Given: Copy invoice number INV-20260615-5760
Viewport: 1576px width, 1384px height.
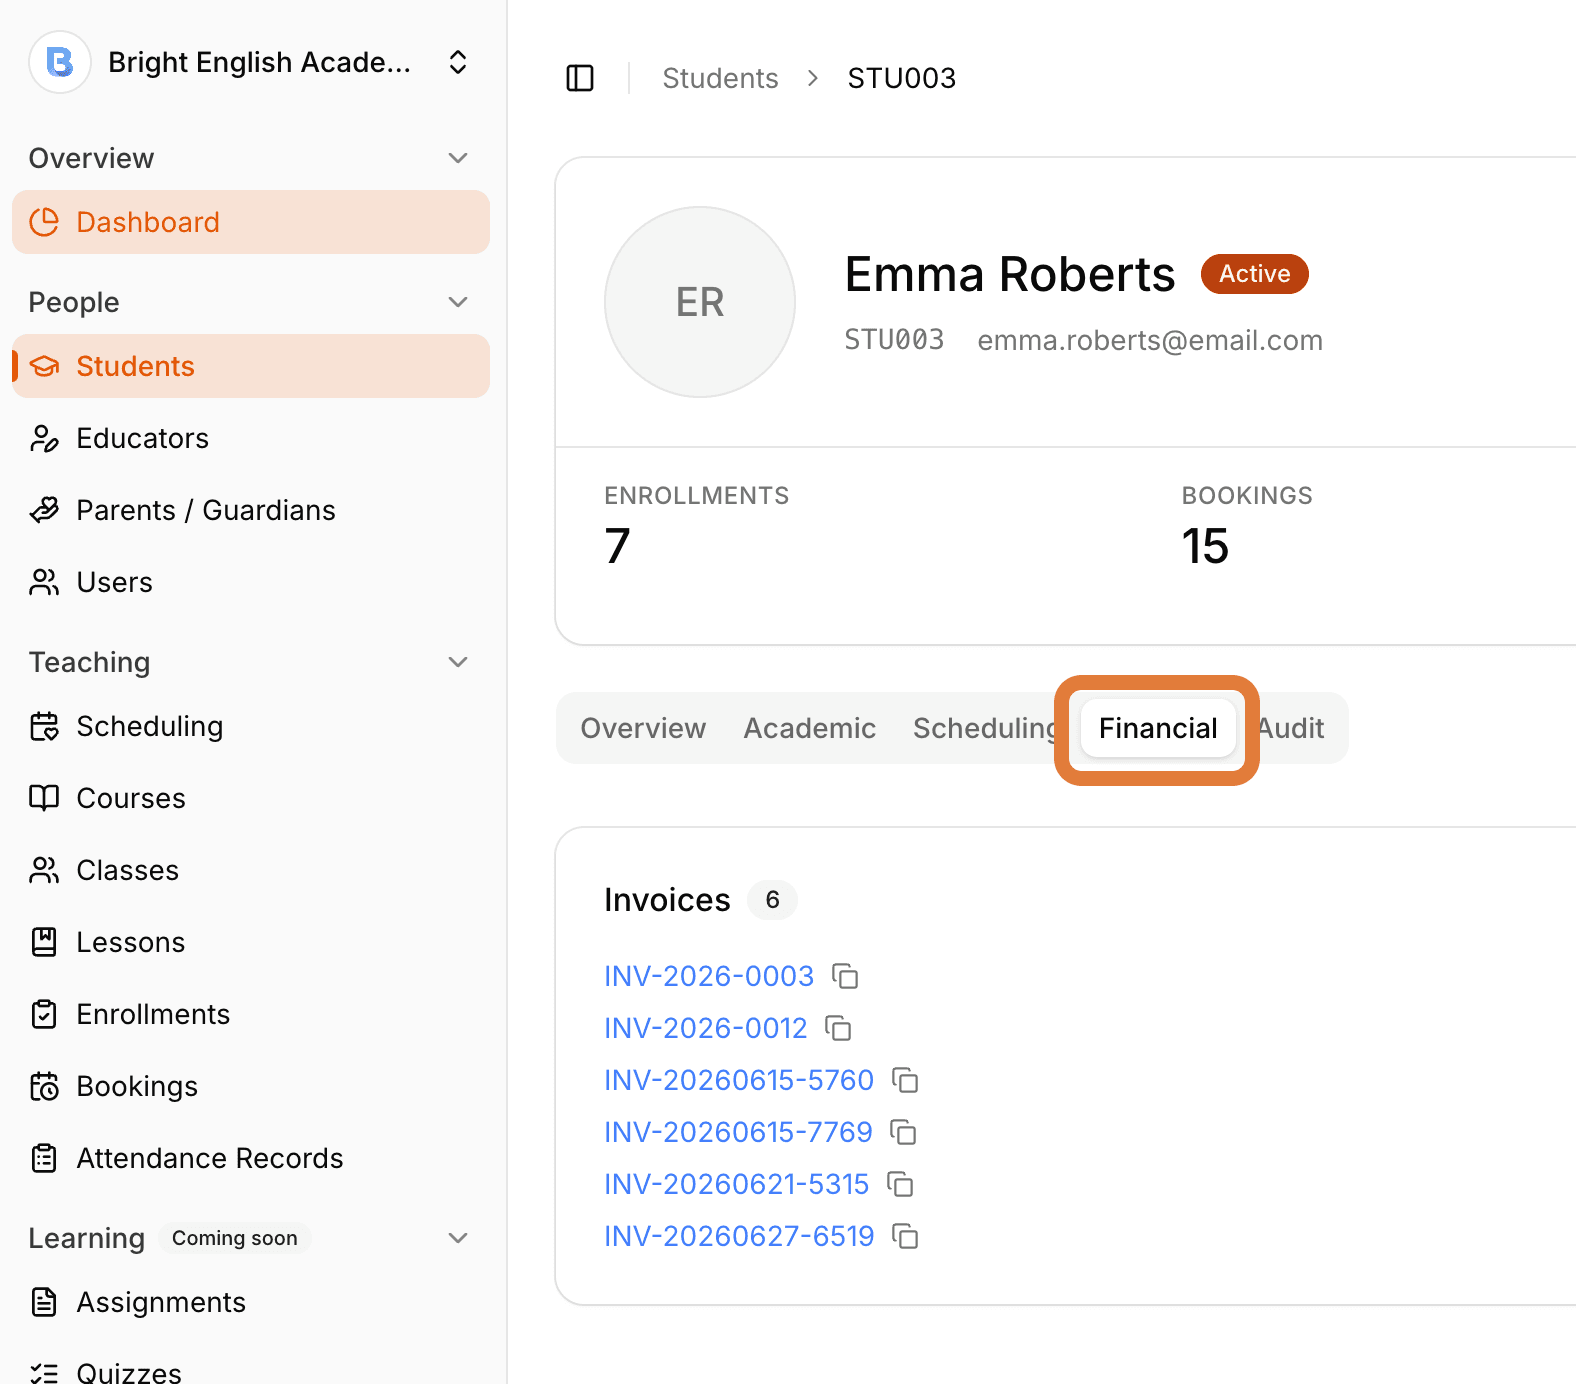Looking at the screenshot, I should pyautogui.click(x=905, y=1080).
